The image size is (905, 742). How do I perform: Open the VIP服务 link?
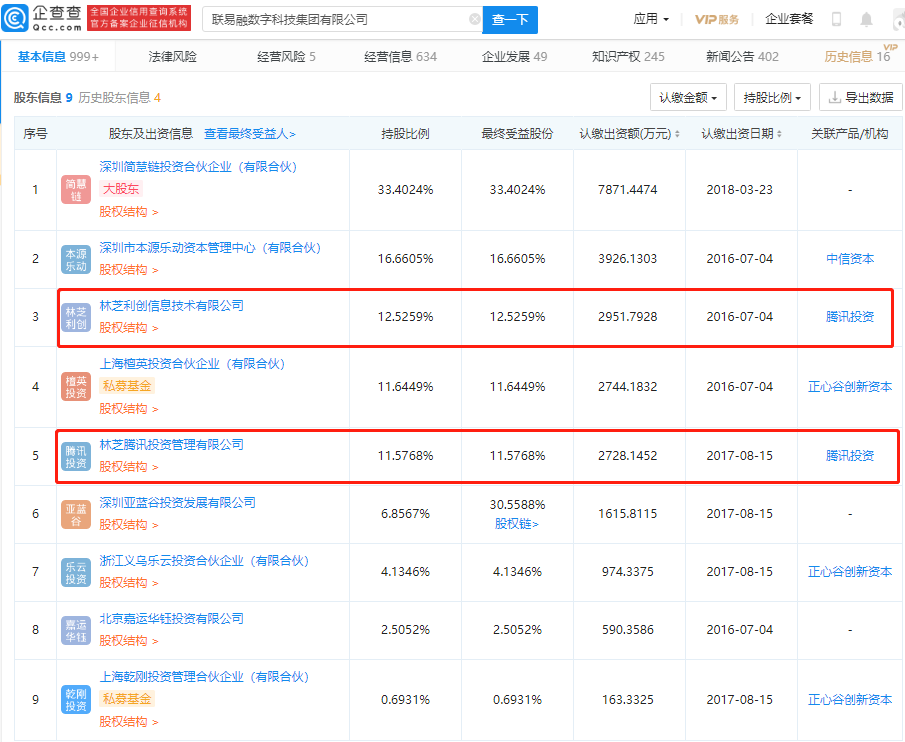pos(717,20)
